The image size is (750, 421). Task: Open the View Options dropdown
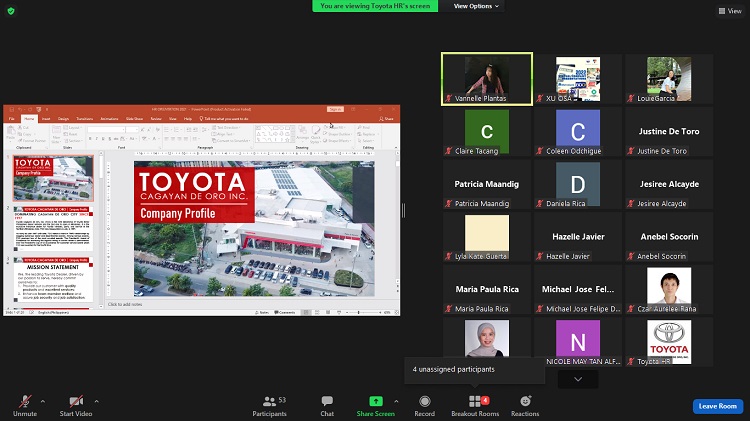(x=476, y=6)
